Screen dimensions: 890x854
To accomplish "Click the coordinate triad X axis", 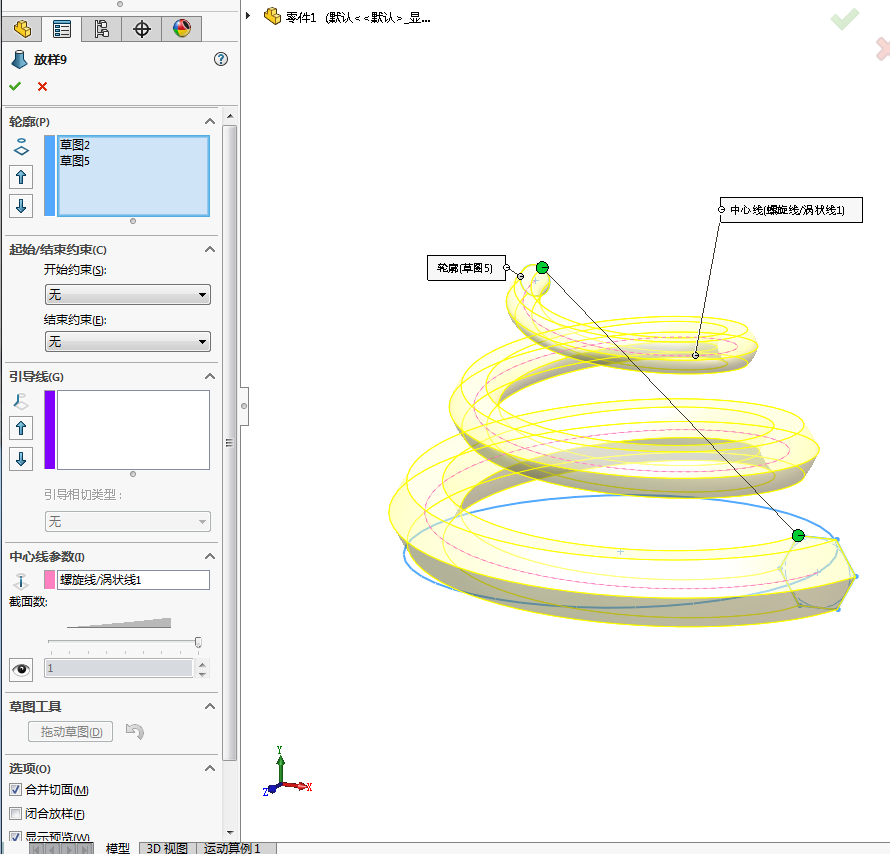I will [x=299, y=786].
